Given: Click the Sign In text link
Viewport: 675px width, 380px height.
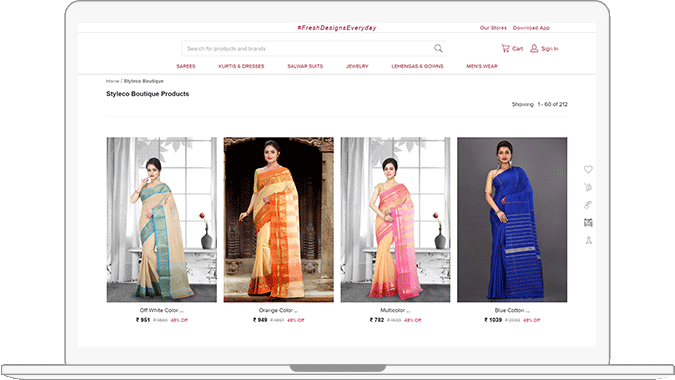Looking at the screenshot, I should click(x=550, y=49).
